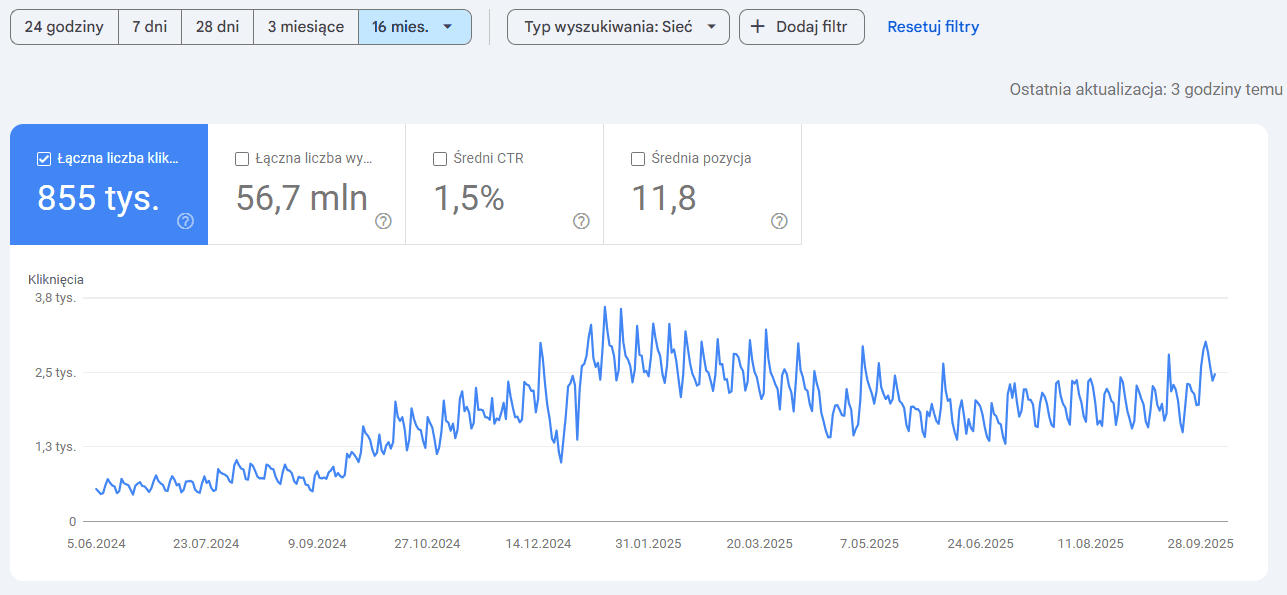Choose the 28 dni time range

(217, 27)
